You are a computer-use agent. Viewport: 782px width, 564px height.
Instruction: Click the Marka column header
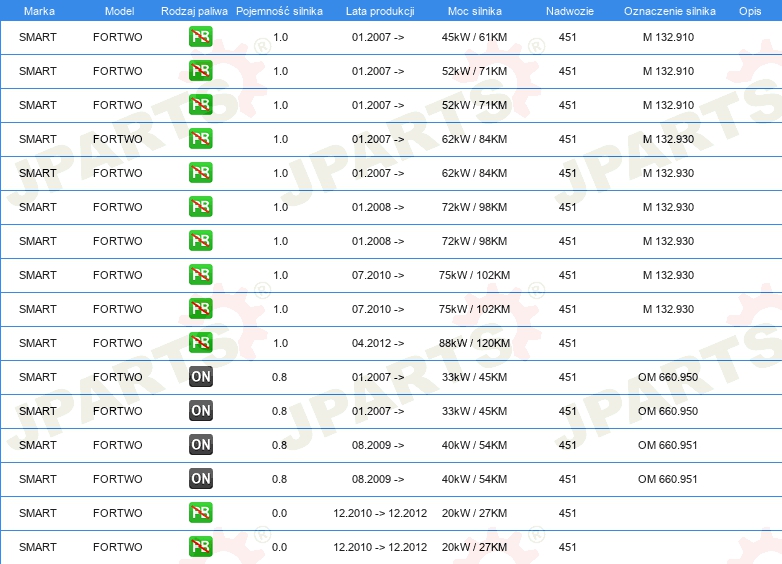tap(39, 10)
